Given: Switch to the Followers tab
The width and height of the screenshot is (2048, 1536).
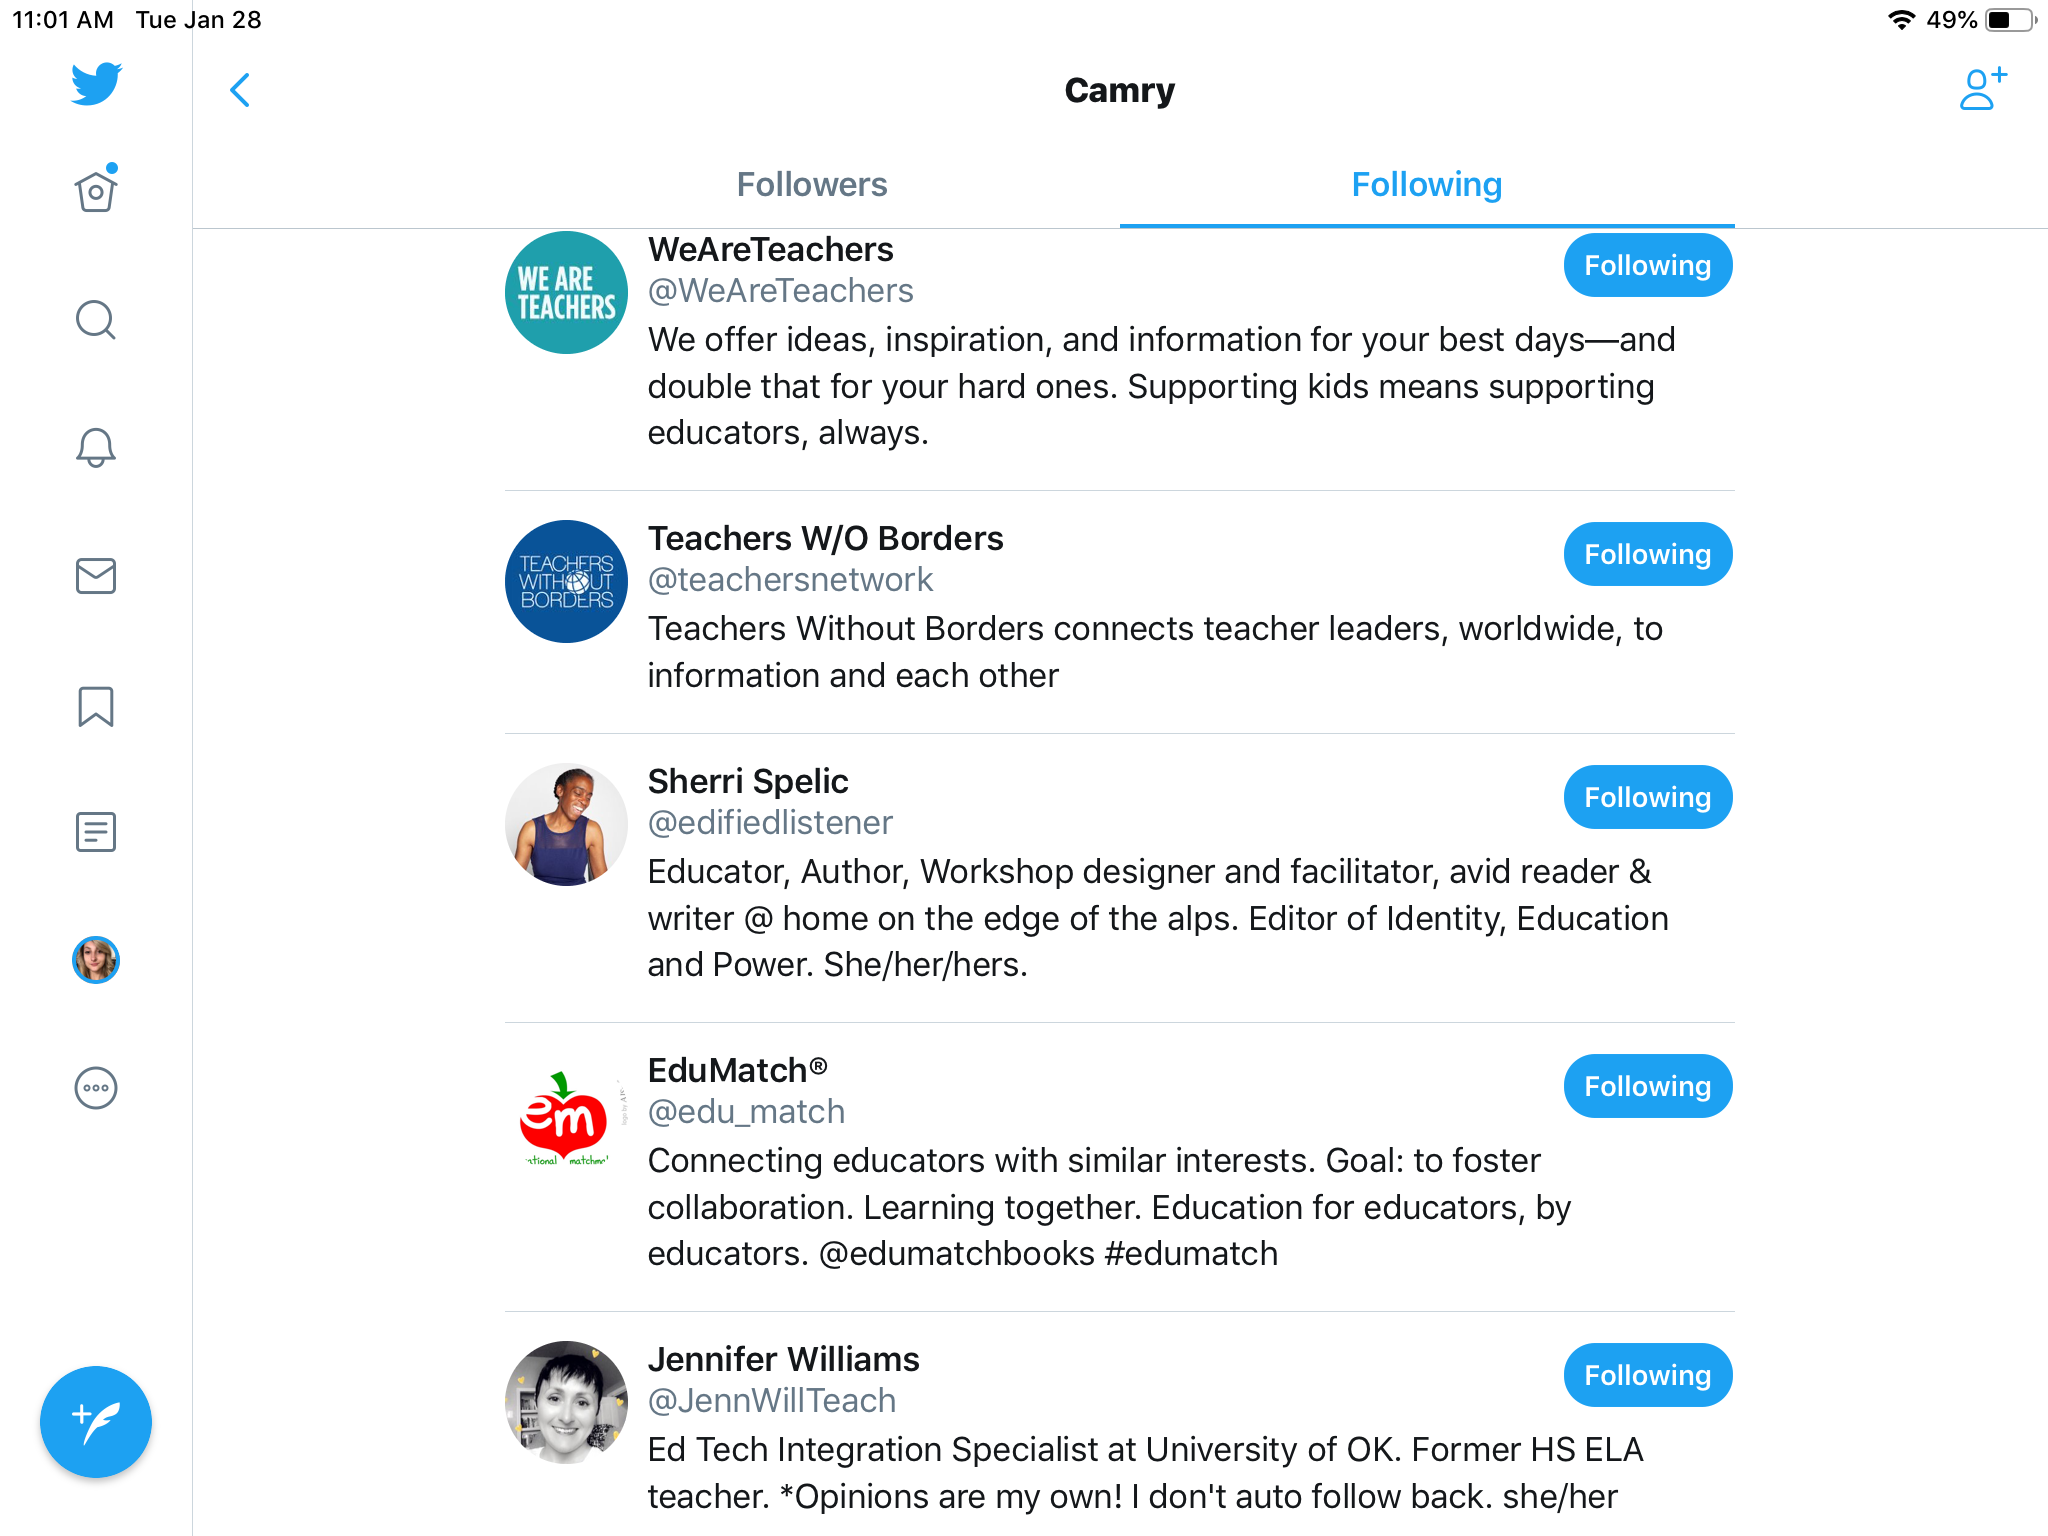Looking at the screenshot, I should point(812,185).
